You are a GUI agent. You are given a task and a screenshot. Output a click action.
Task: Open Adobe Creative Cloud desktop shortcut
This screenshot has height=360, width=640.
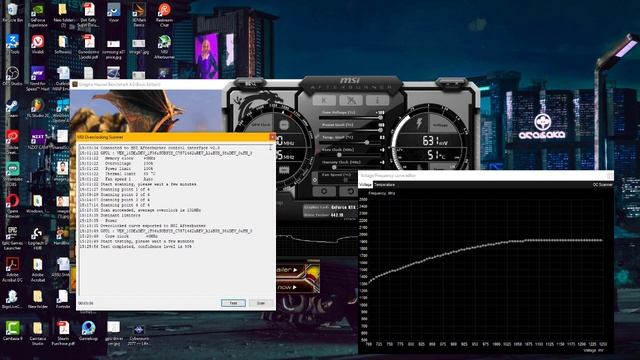click(x=13, y=142)
